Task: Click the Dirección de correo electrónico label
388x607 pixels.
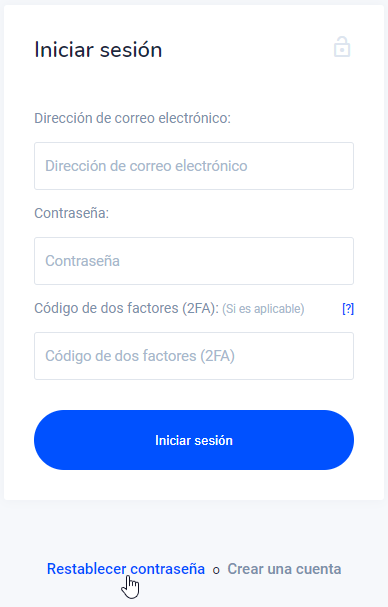Action: [x=132, y=118]
